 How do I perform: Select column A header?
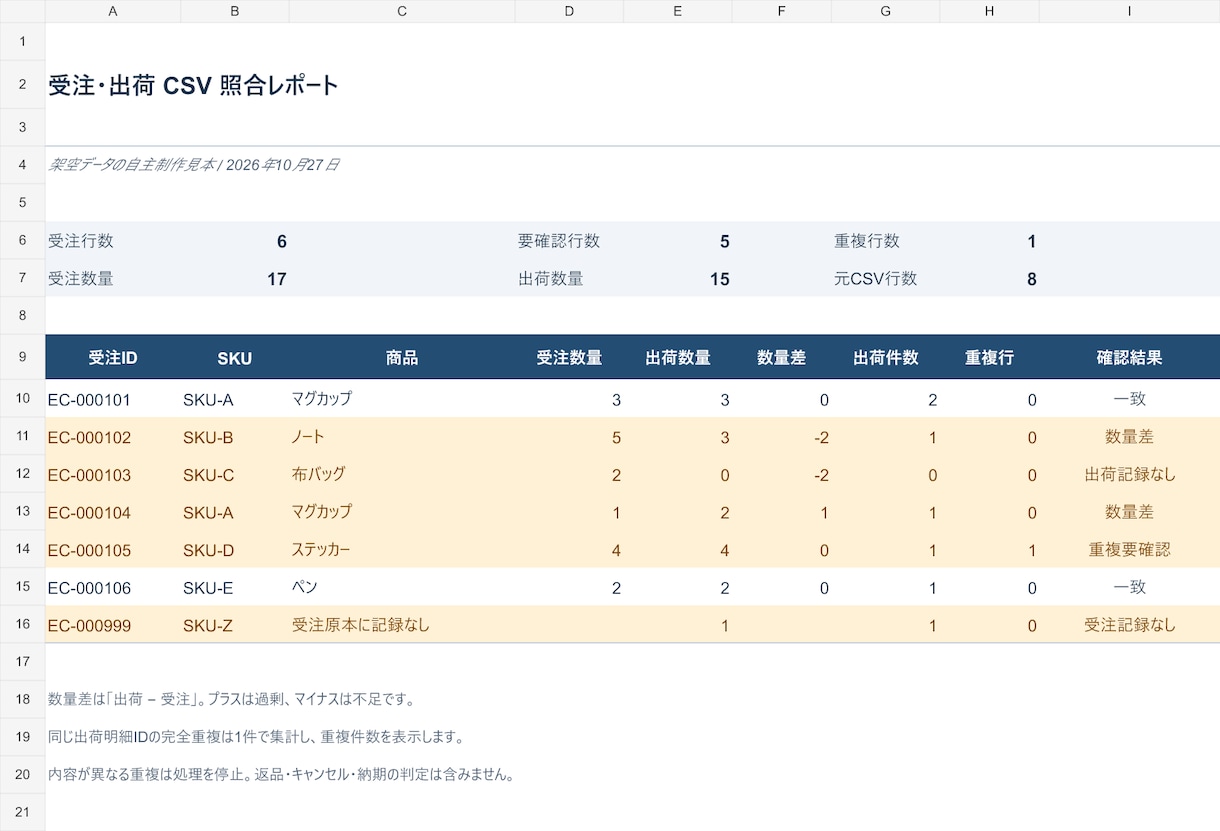(x=112, y=11)
